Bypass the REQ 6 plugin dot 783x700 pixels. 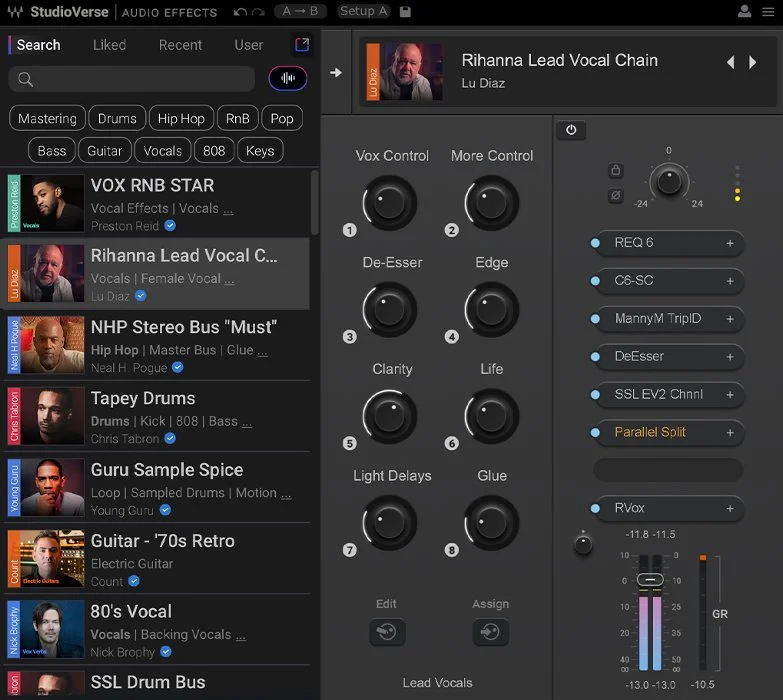[x=595, y=243]
